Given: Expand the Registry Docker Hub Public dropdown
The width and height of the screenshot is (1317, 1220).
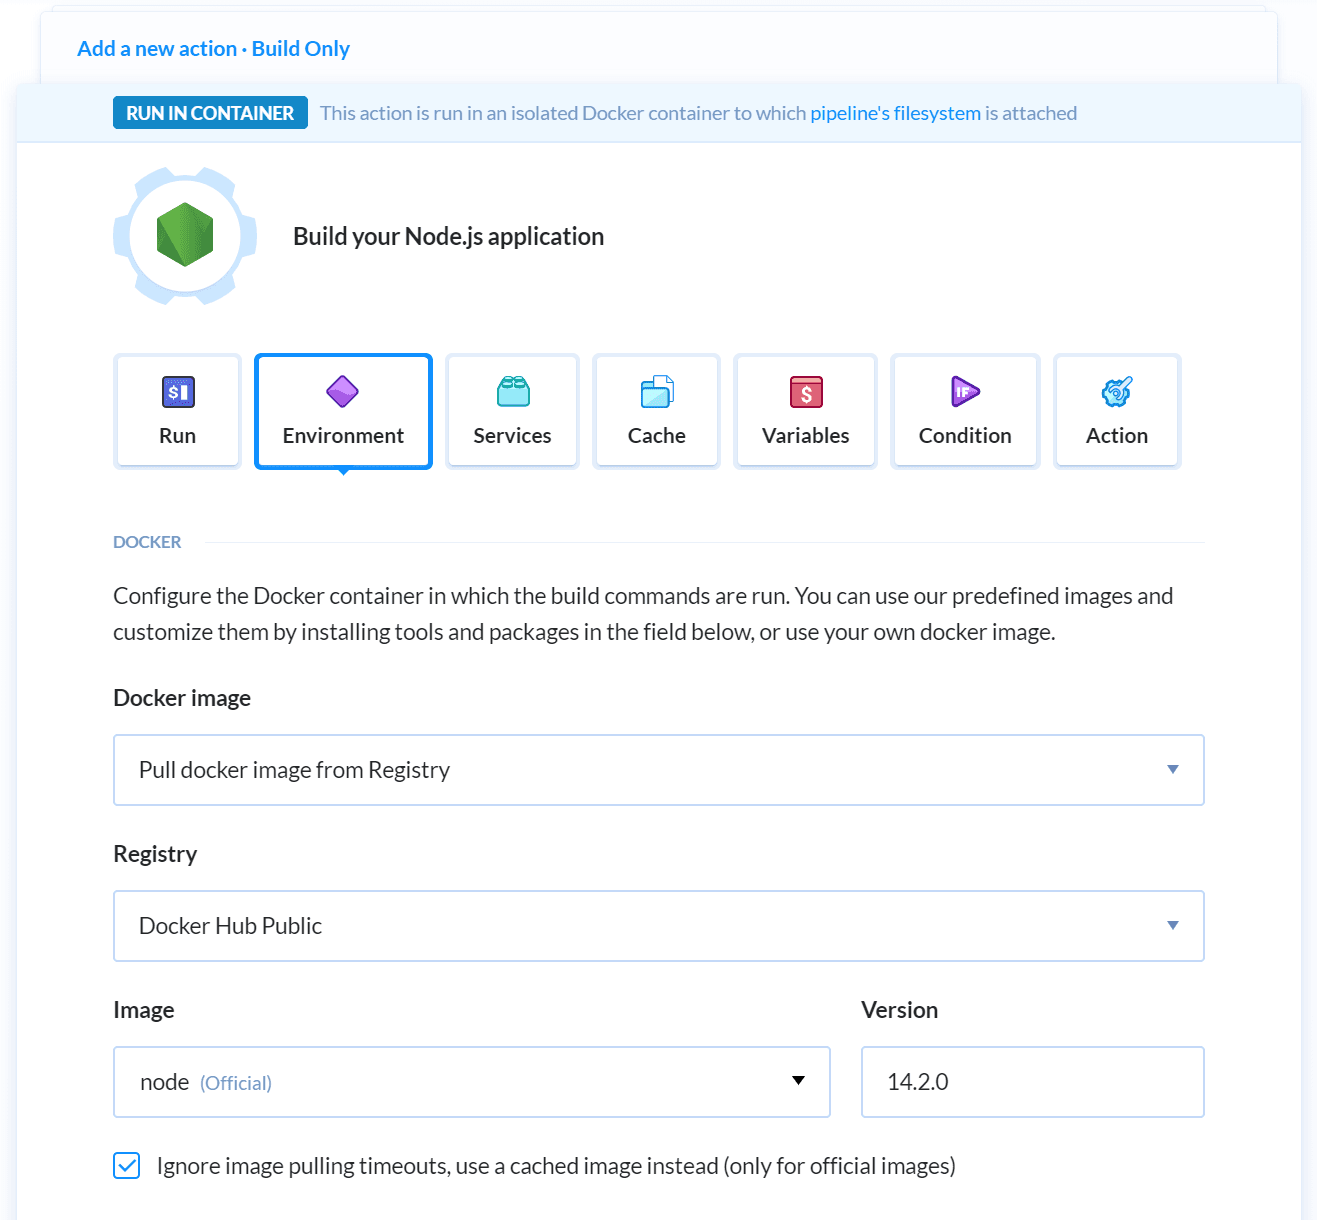Looking at the screenshot, I should tap(658, 926).
